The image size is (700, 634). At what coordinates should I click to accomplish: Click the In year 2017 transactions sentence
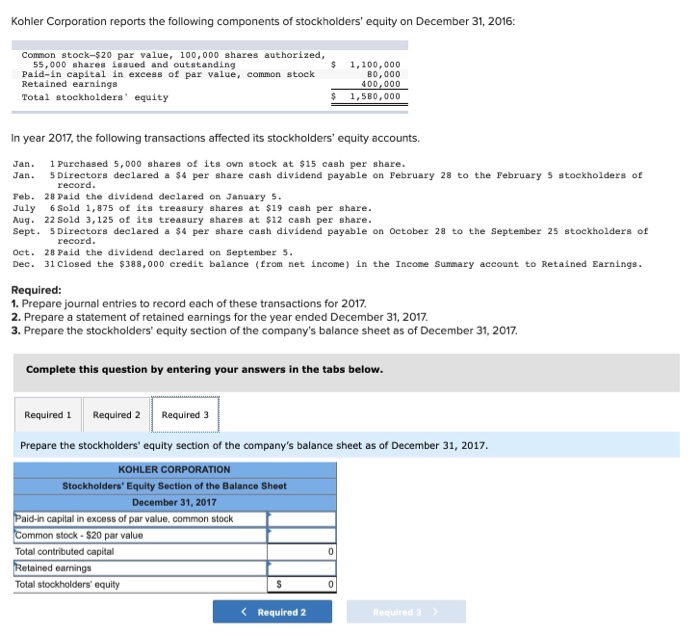(x=215, y=138)
